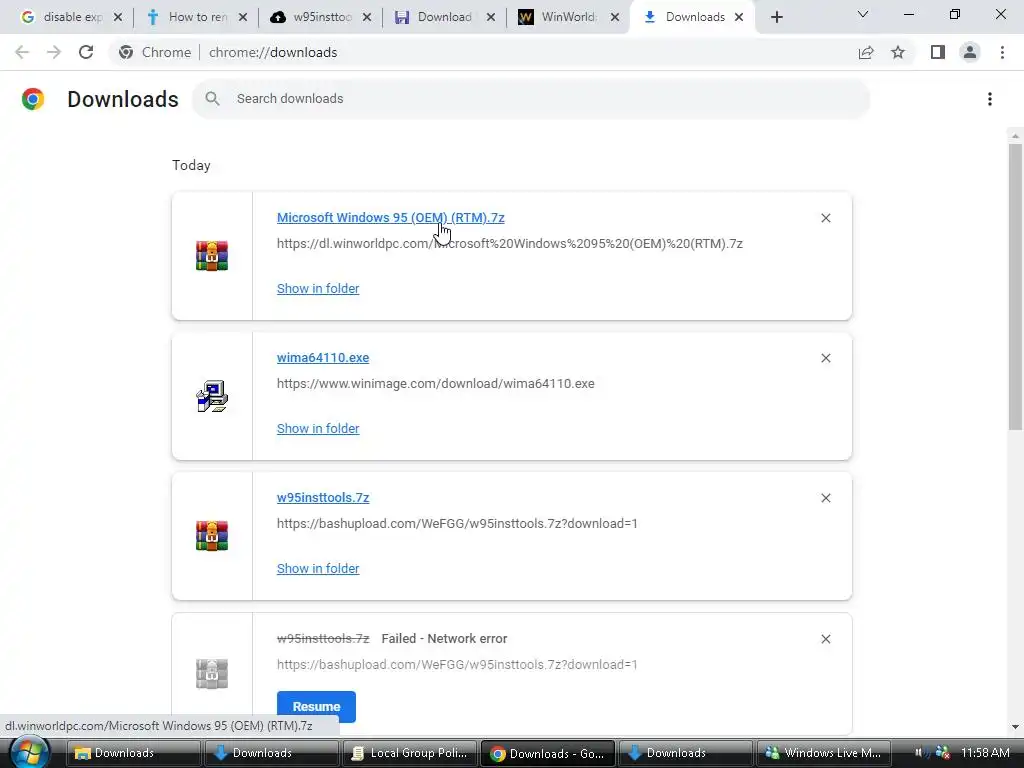This screenshot has width=1024, height=768.
Task: Show w95insttools.7z in folder
Action: 318,568
